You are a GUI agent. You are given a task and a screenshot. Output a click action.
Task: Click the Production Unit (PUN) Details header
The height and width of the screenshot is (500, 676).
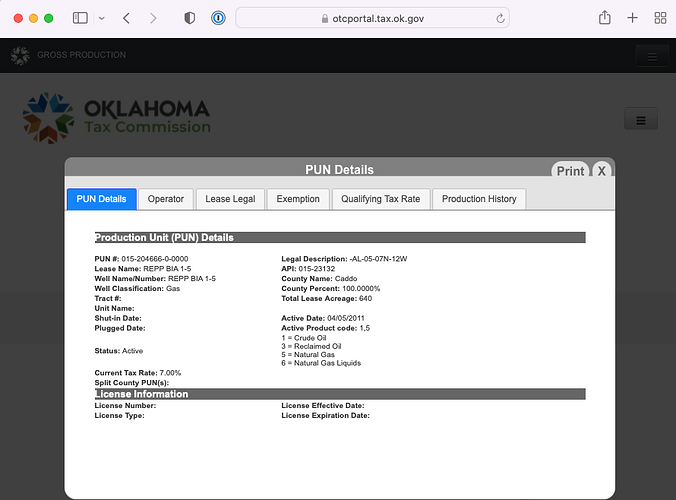(x=340, y=238)
